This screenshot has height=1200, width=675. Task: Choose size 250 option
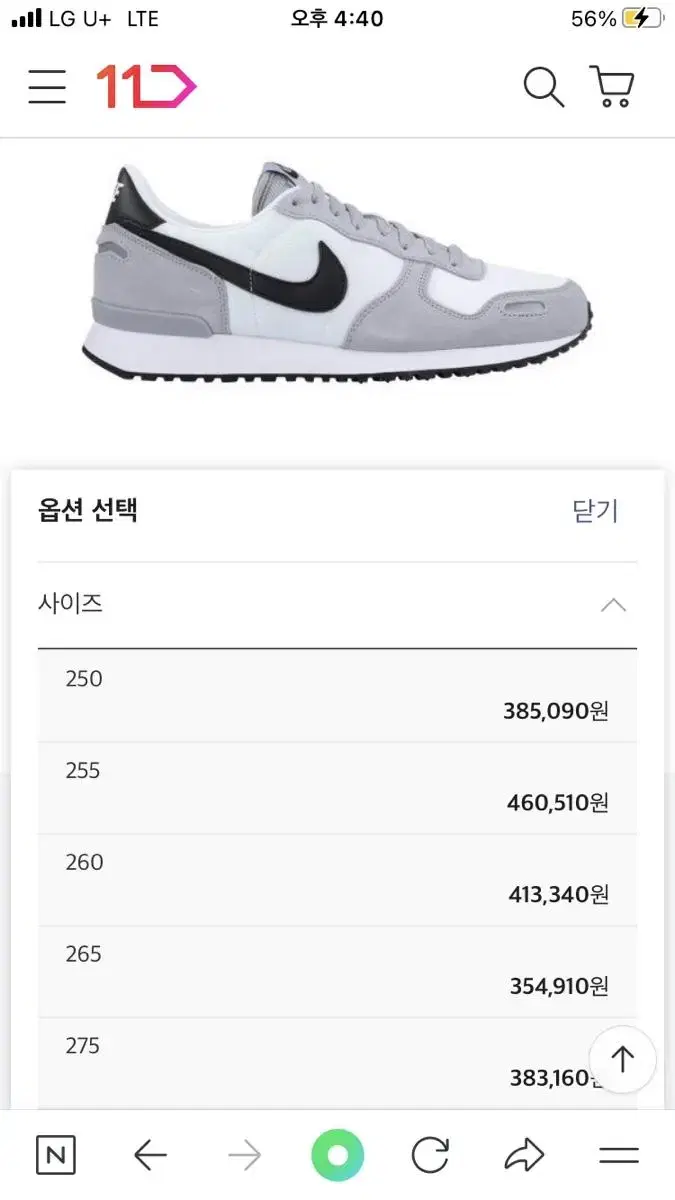(337, 696)
